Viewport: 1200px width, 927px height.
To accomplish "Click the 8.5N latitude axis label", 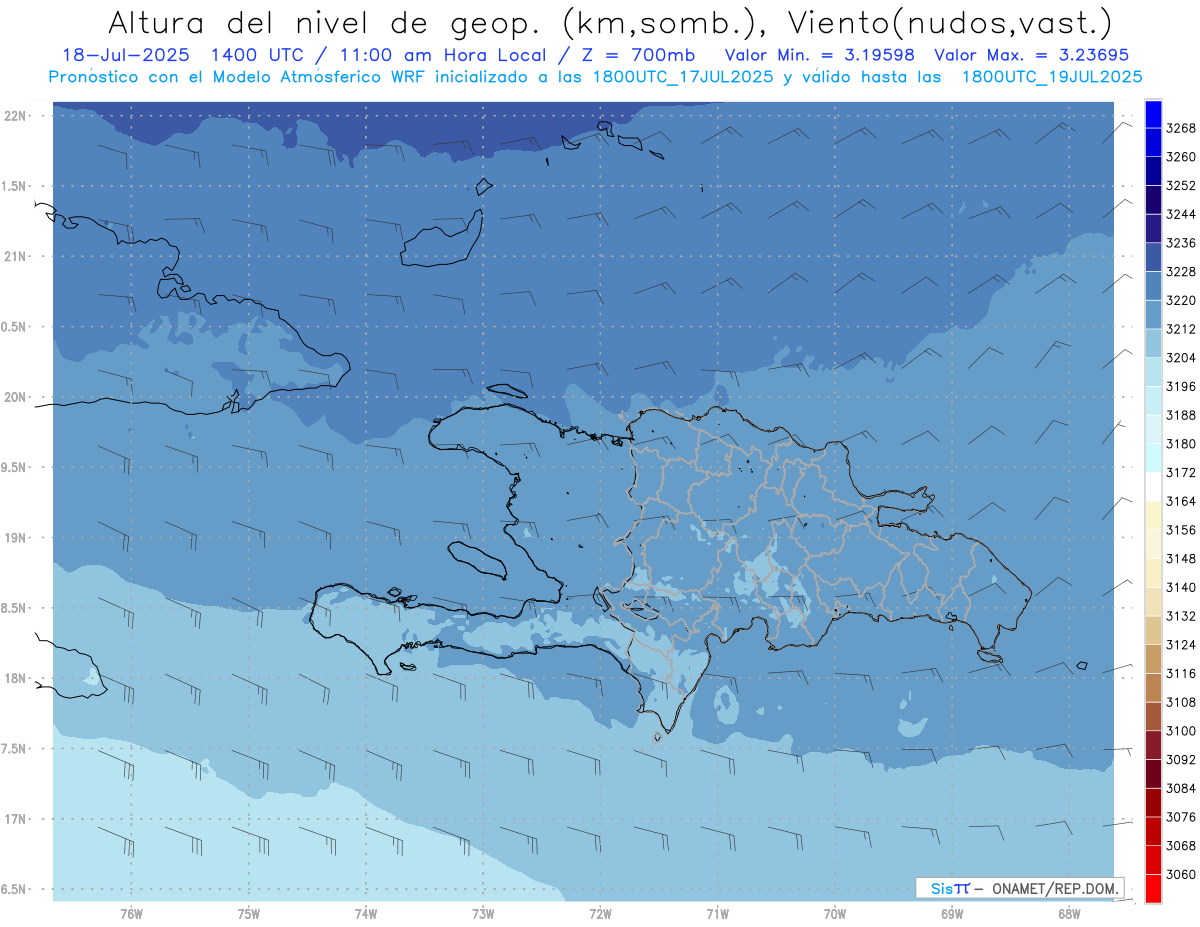I will click(x=14, y=608).
